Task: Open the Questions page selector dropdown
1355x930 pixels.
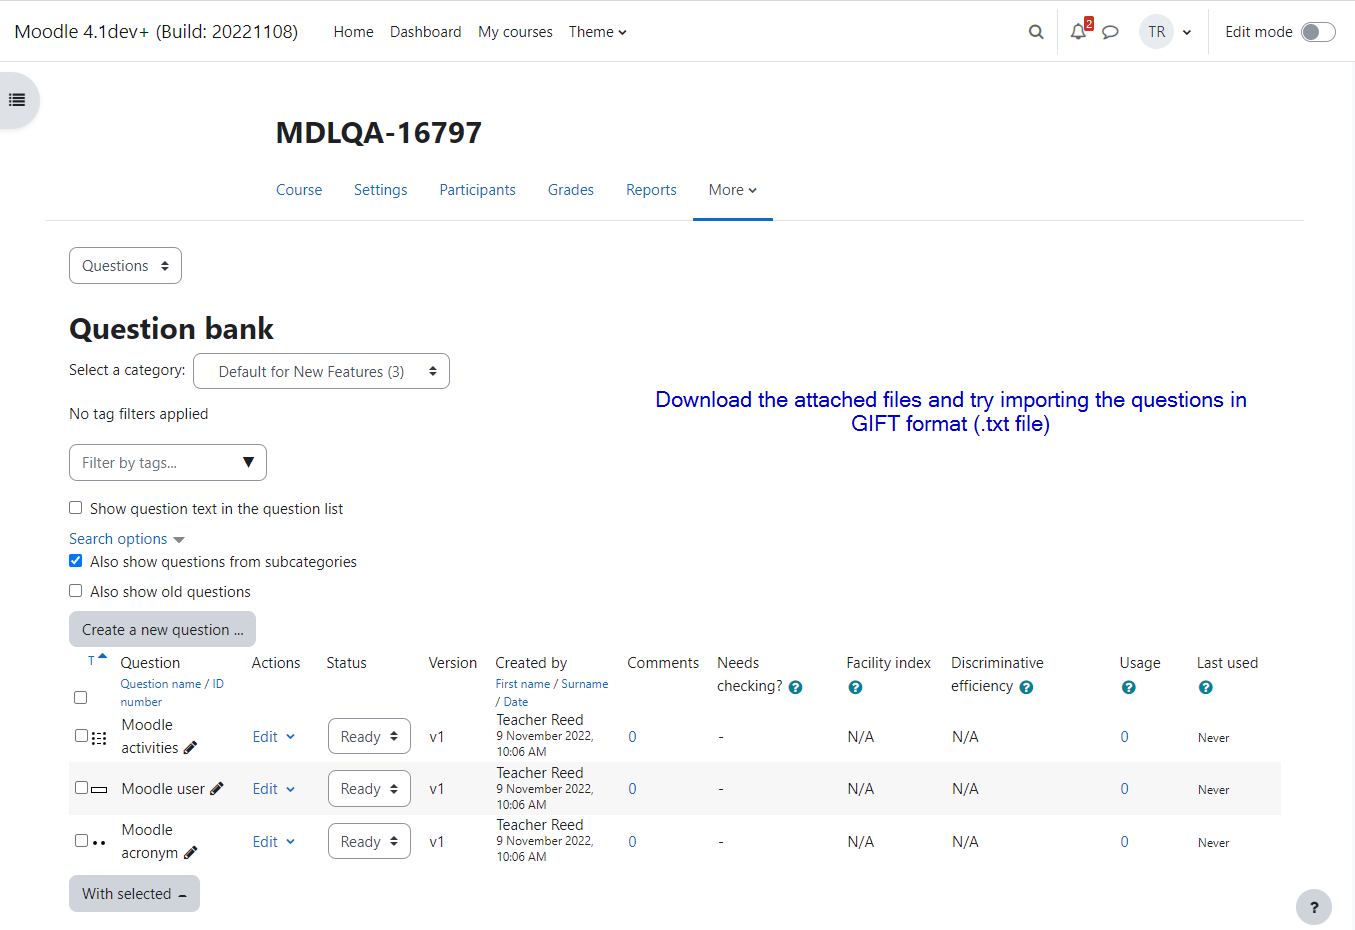Action: [125, 266]
